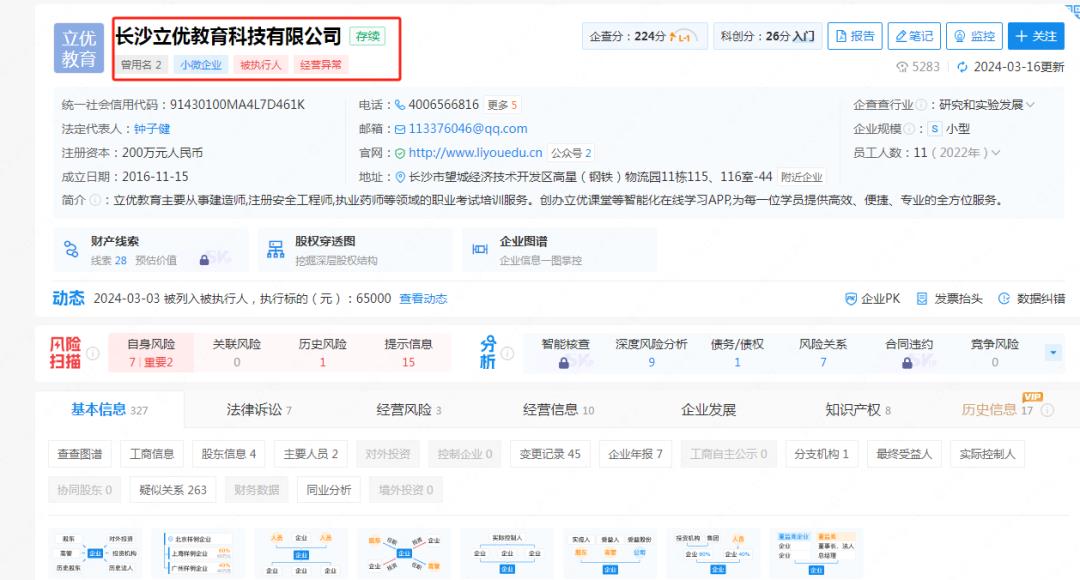Click the 附近企业 button
1080x580 pixels.
(x=801, y=177)
